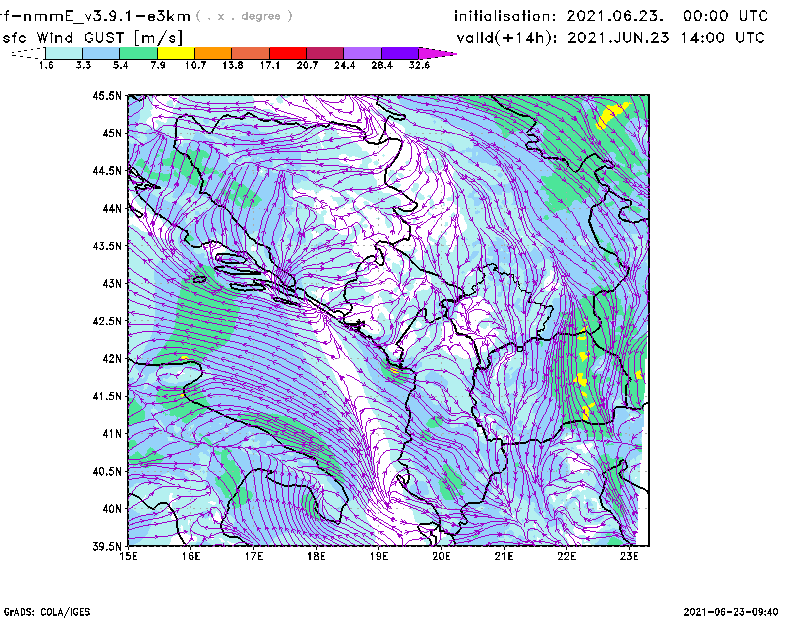Click the "45N" latitude label
This screenshot has width=800, height=618.
[112, 133]
